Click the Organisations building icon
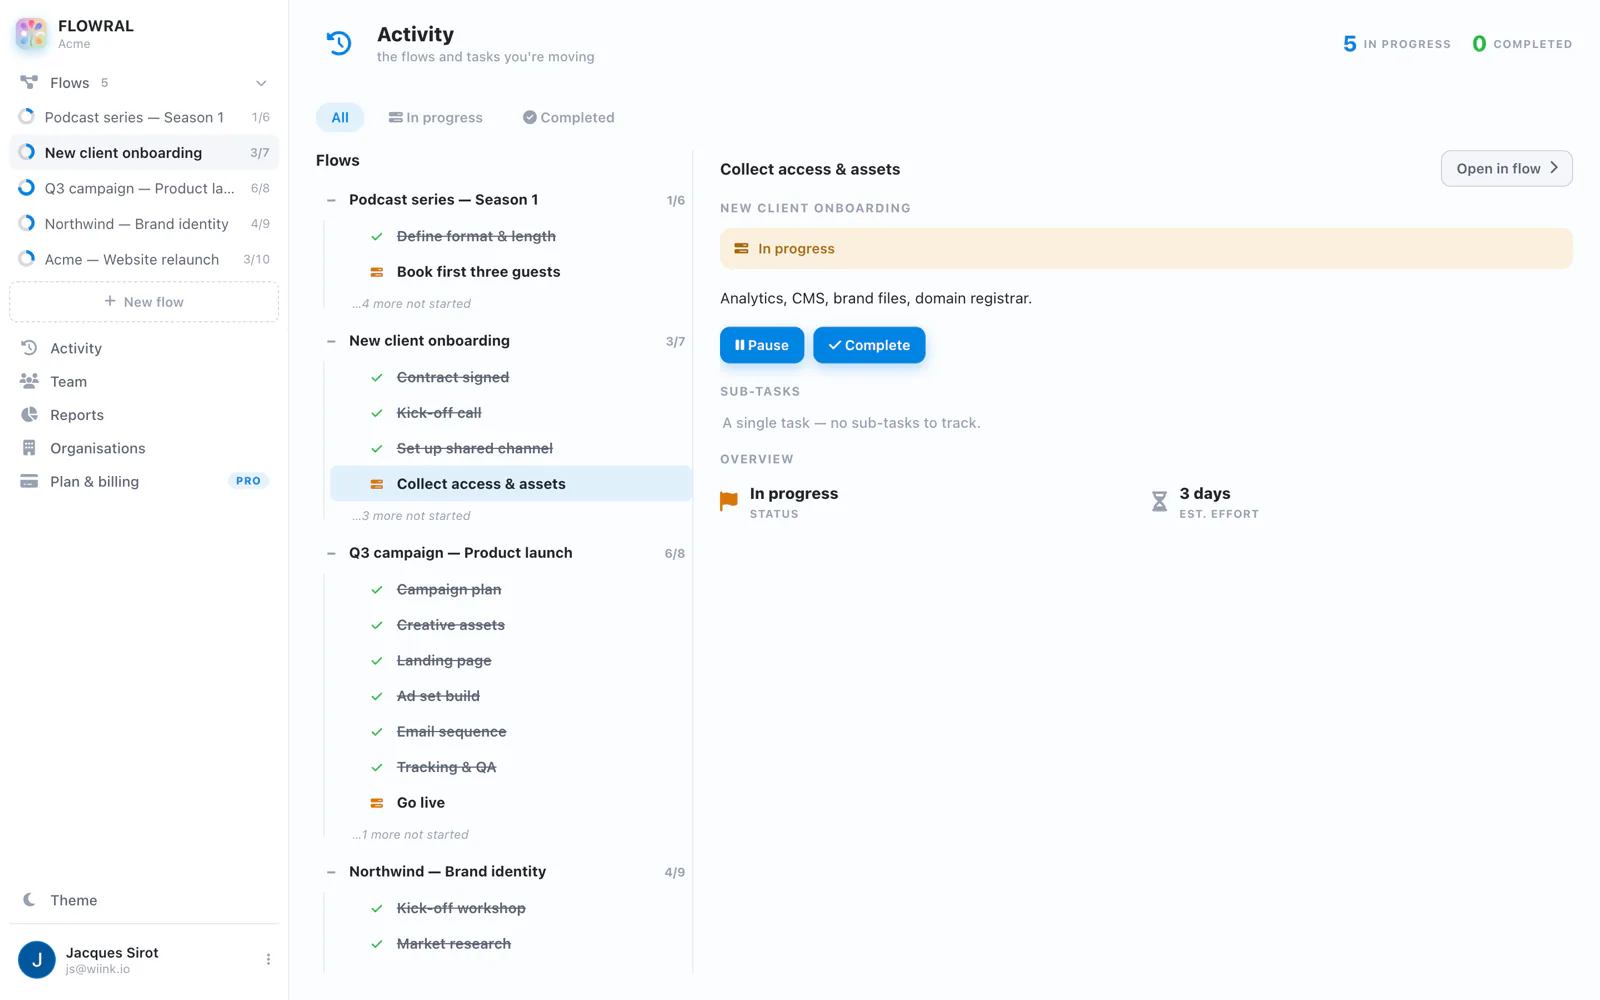This screenshot has width=1600, height=1000. (x=29, y=448)
